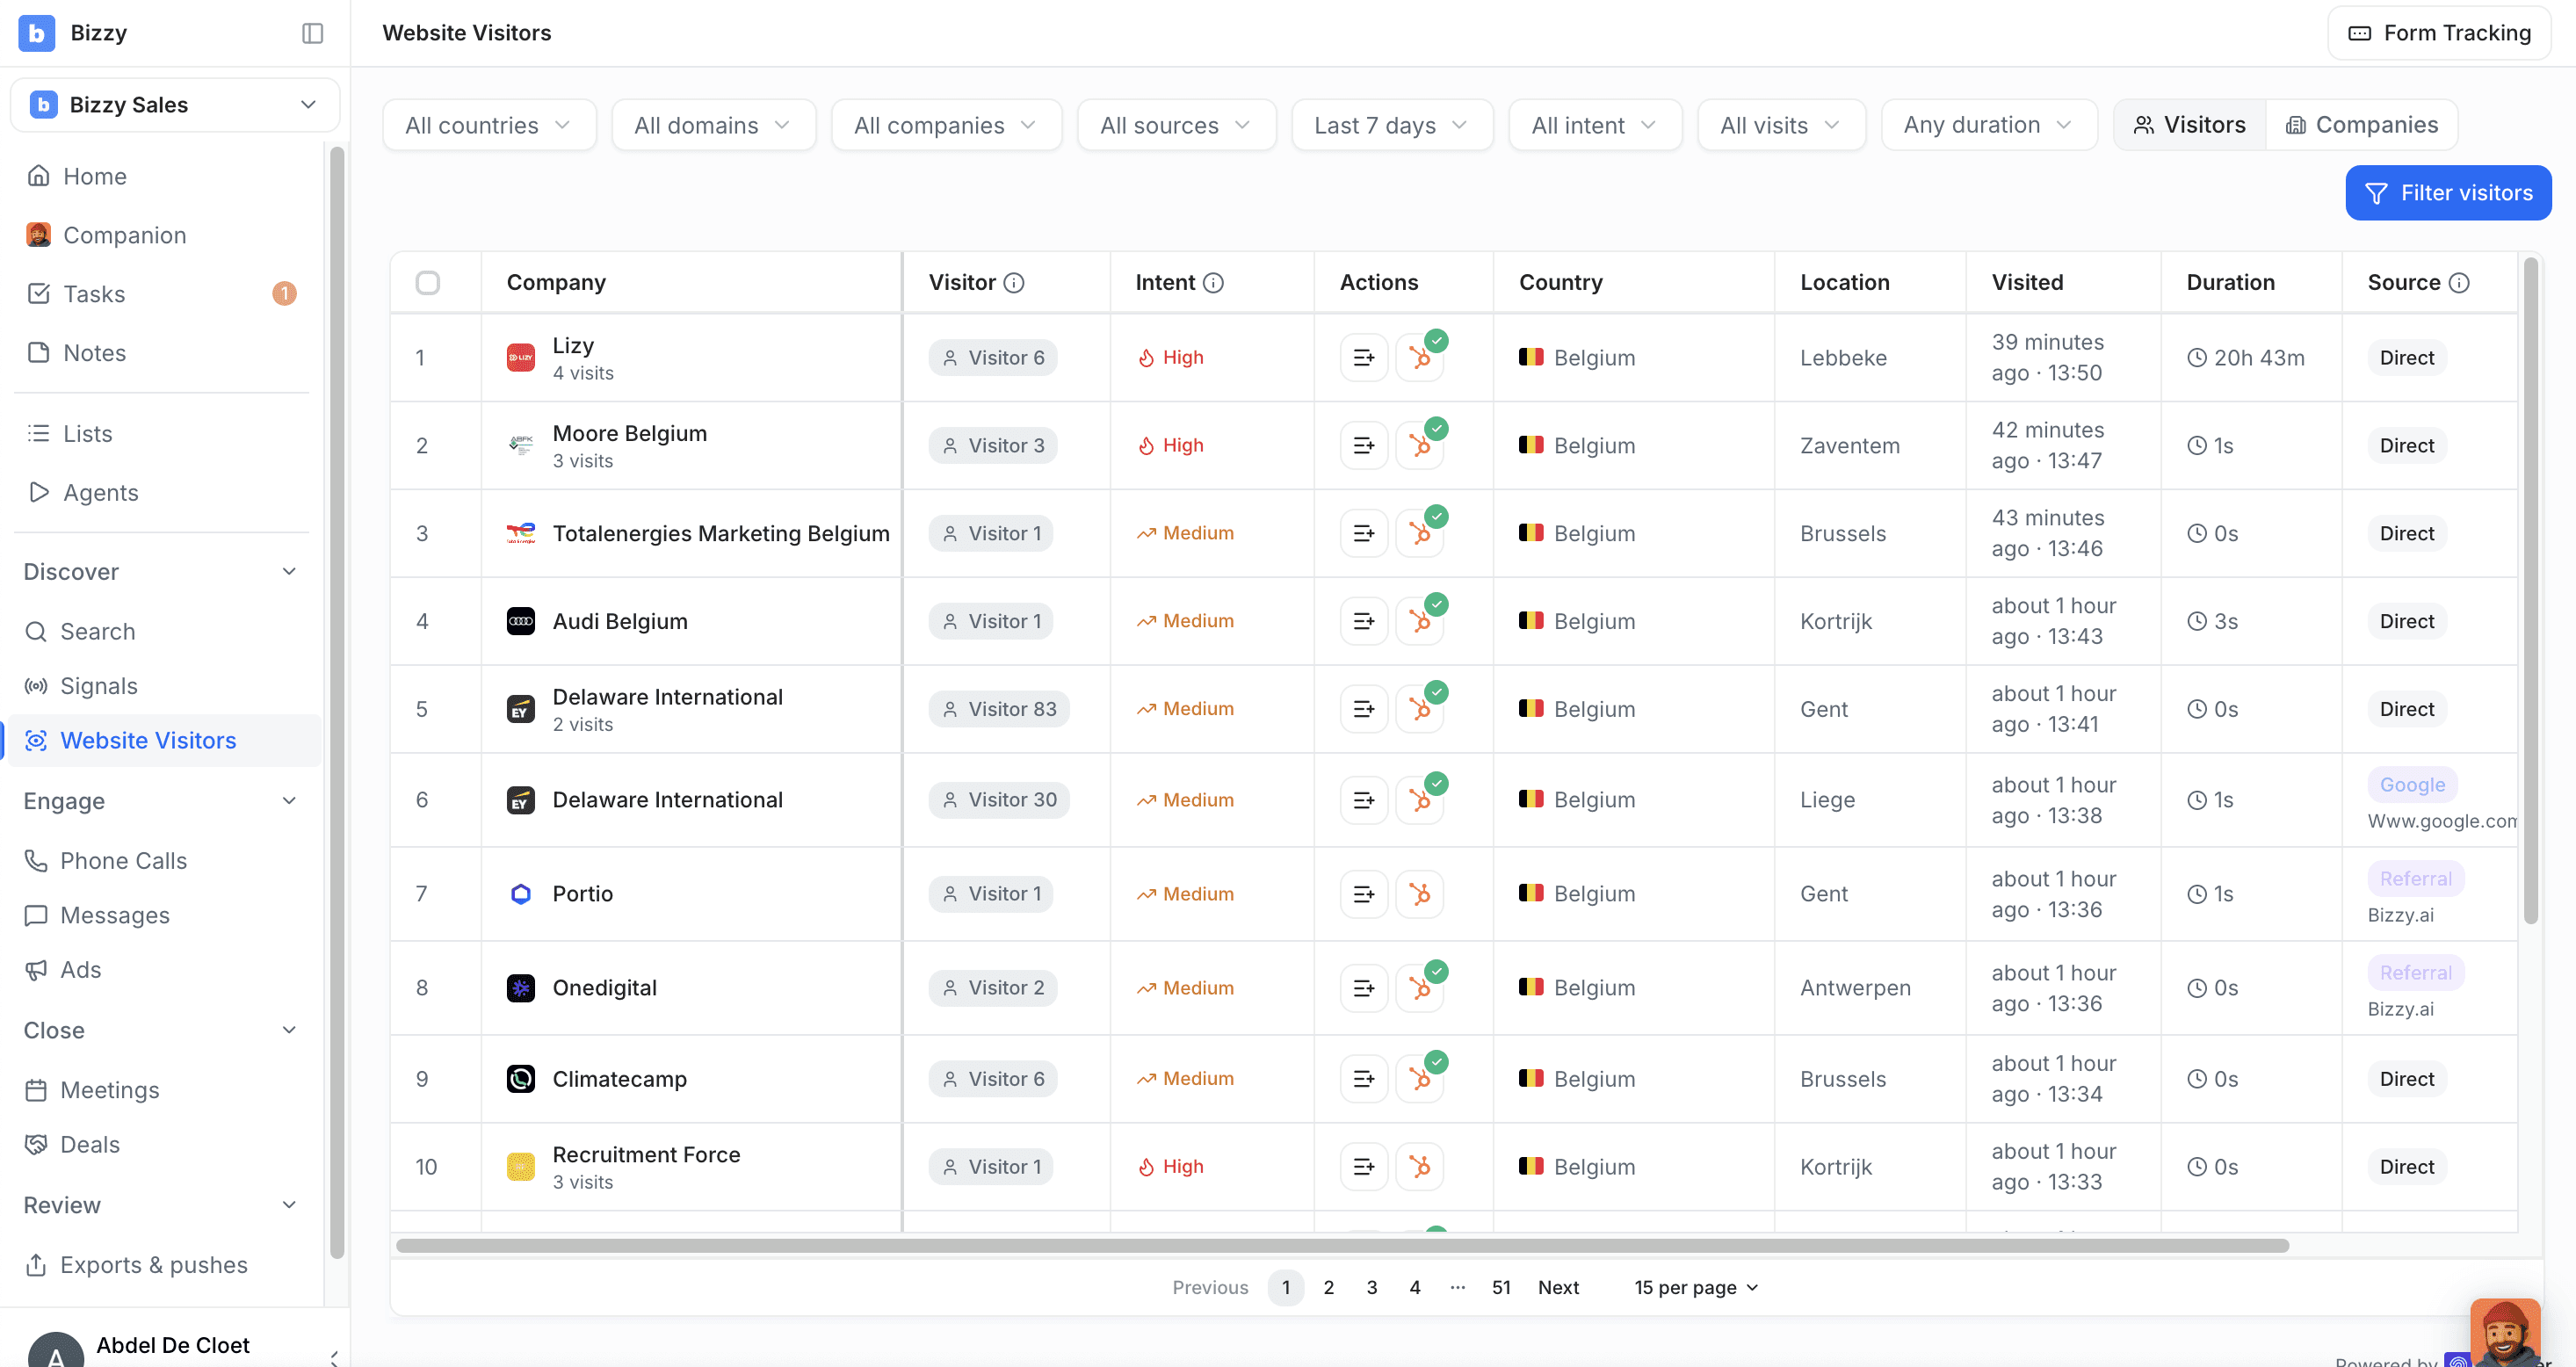This screenshot has width=2576, height=1367.
Task: Open the All companies filter dropdown
Action: (946, 125)
